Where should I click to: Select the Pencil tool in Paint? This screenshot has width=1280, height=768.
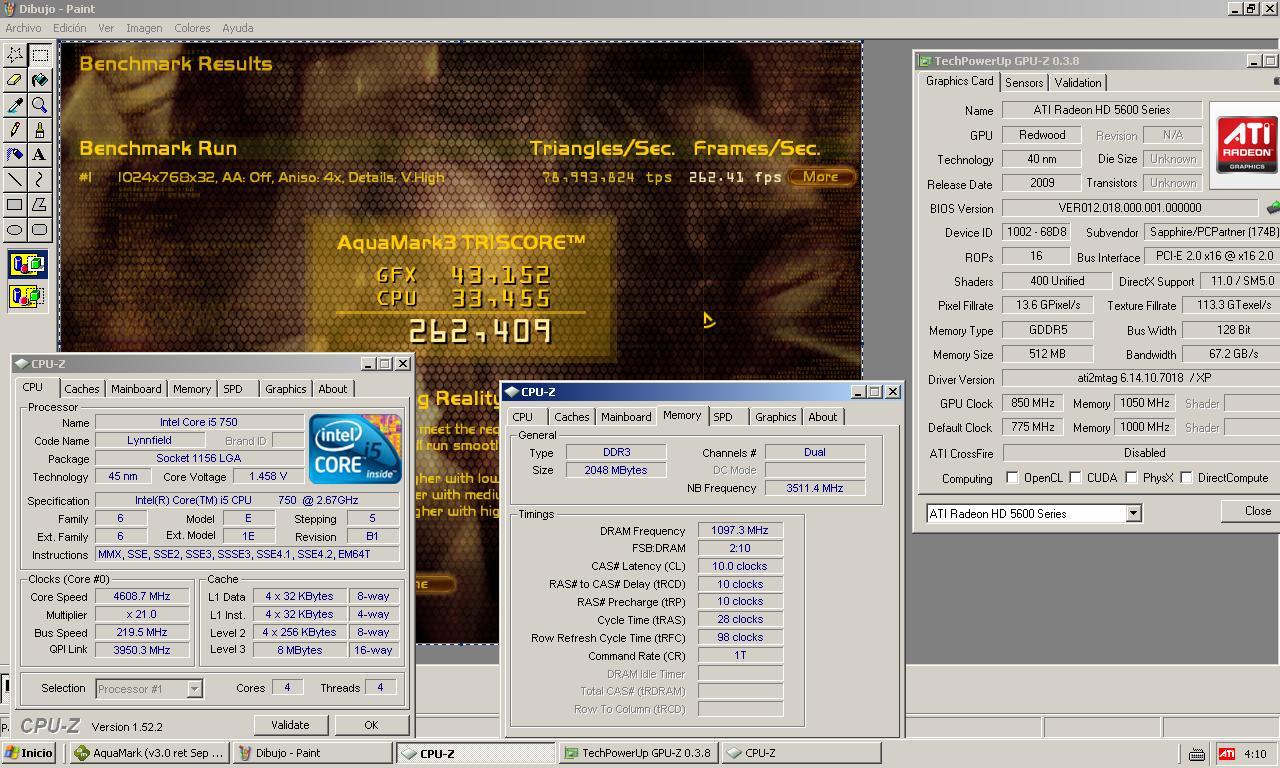click(x=15, y=130)
